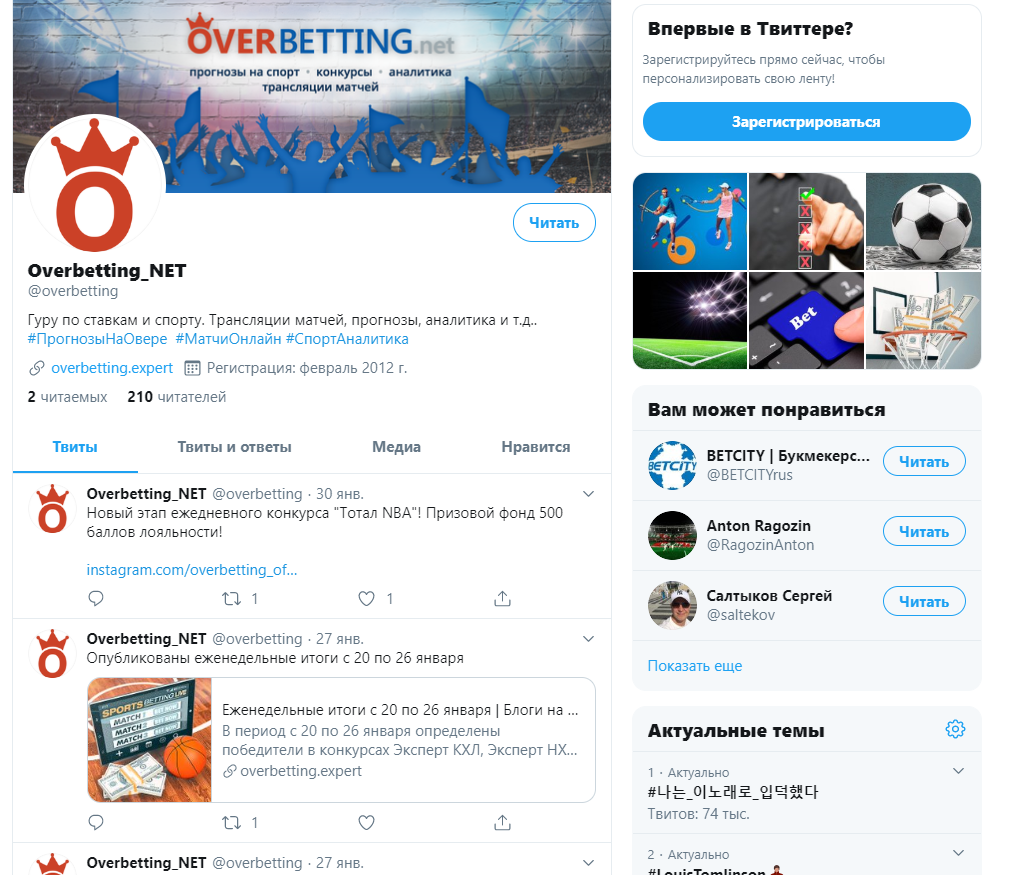Click Зарегистрироваться sign-up button
The image size is (1013, 875).
(x=806, y=121)
